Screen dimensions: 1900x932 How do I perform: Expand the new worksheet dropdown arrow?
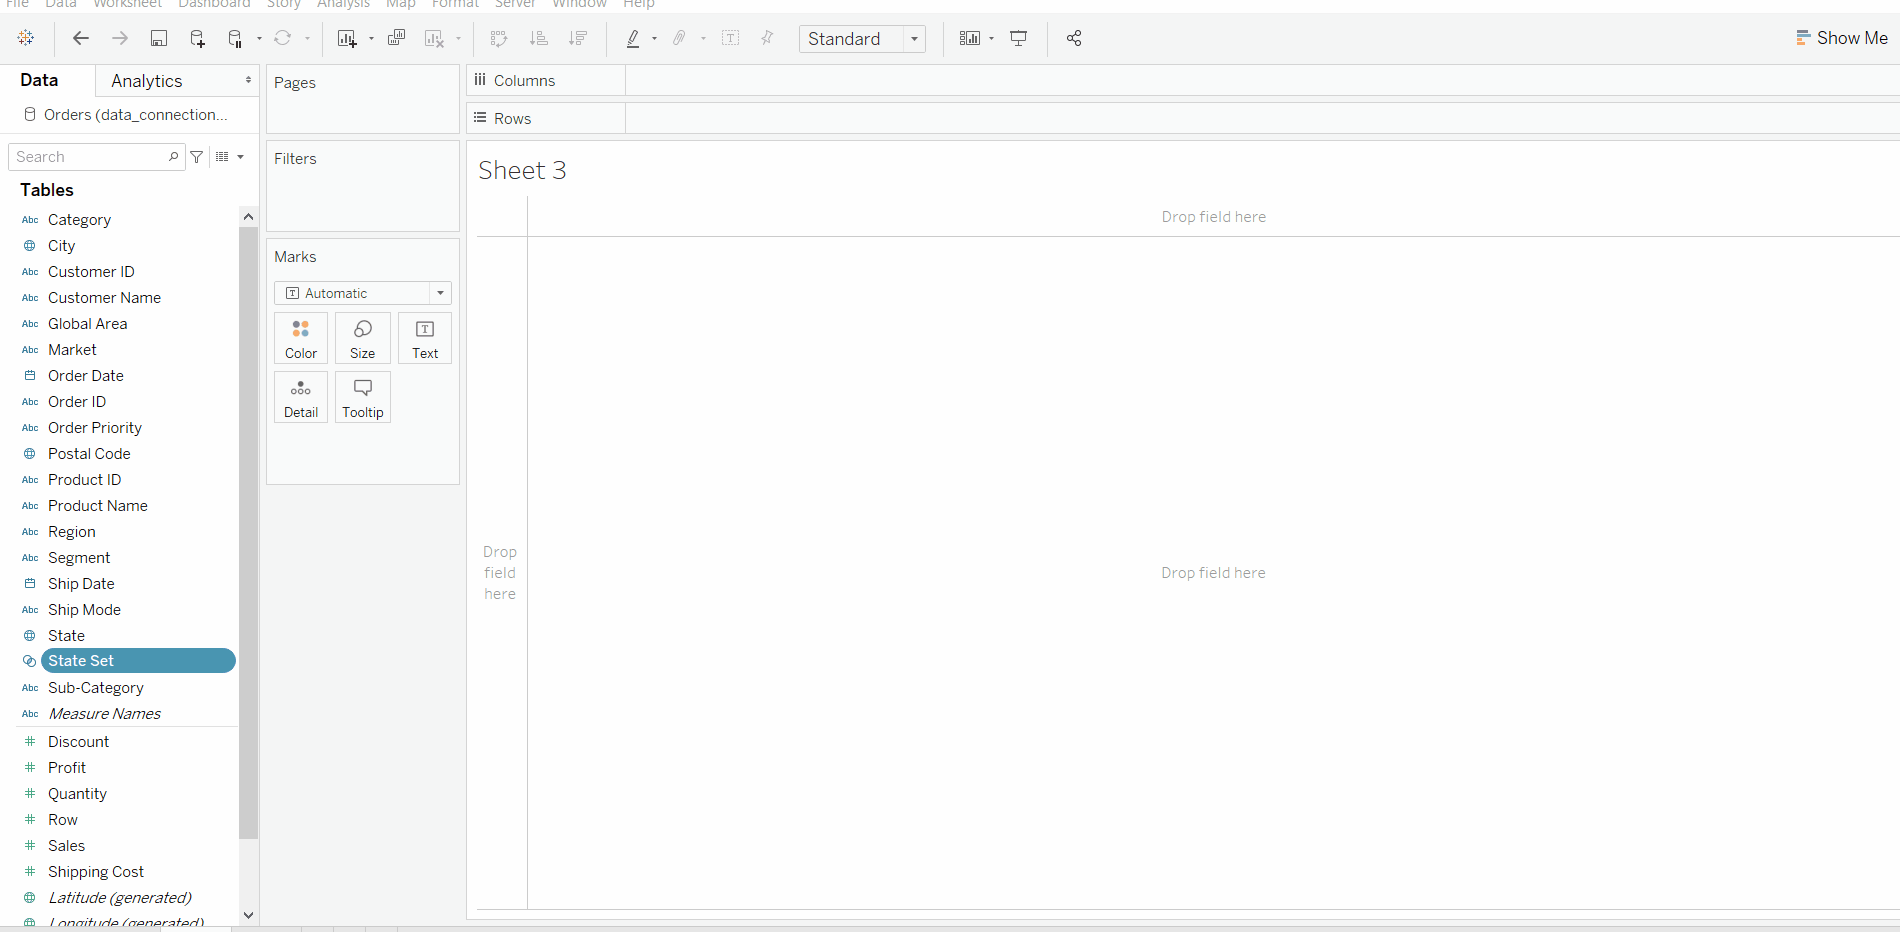[x=371, y=39]
